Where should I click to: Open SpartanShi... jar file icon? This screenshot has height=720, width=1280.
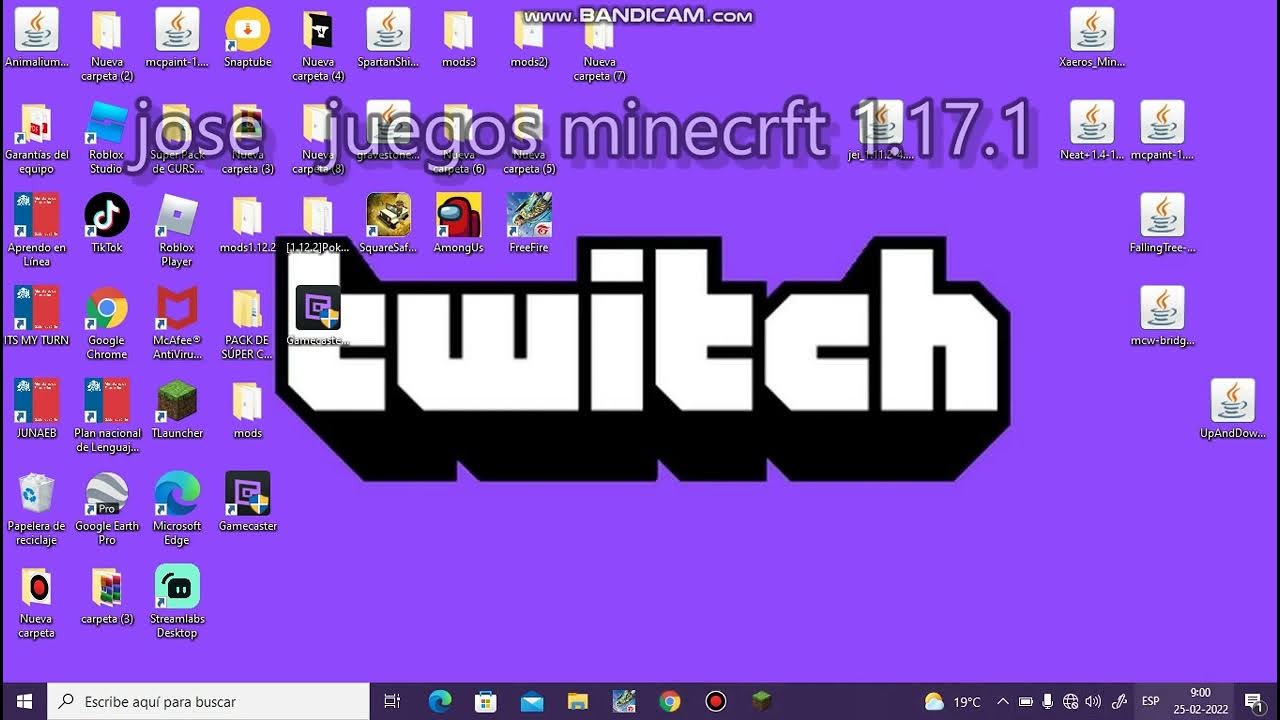[388, 30]
